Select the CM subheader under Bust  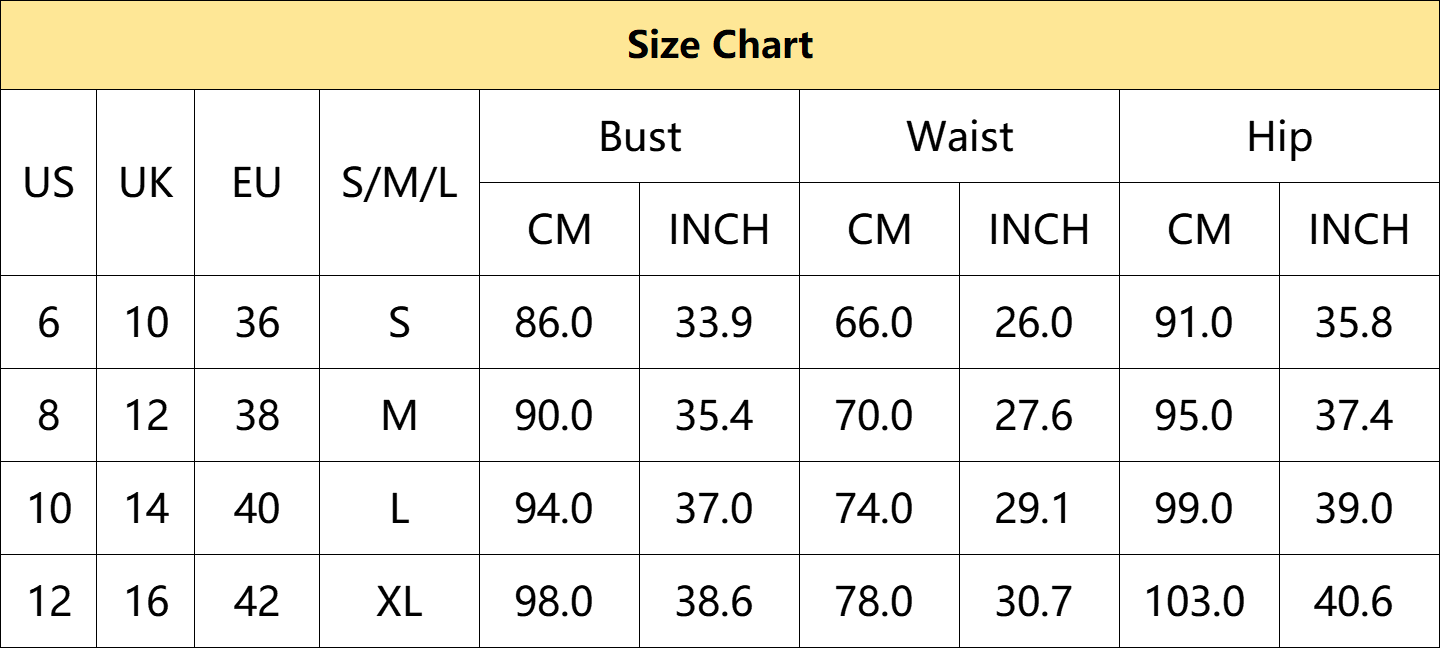[560, 229]
